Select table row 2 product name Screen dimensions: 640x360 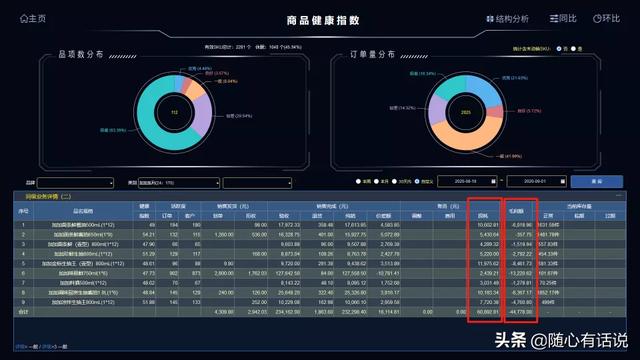(83, 235)
